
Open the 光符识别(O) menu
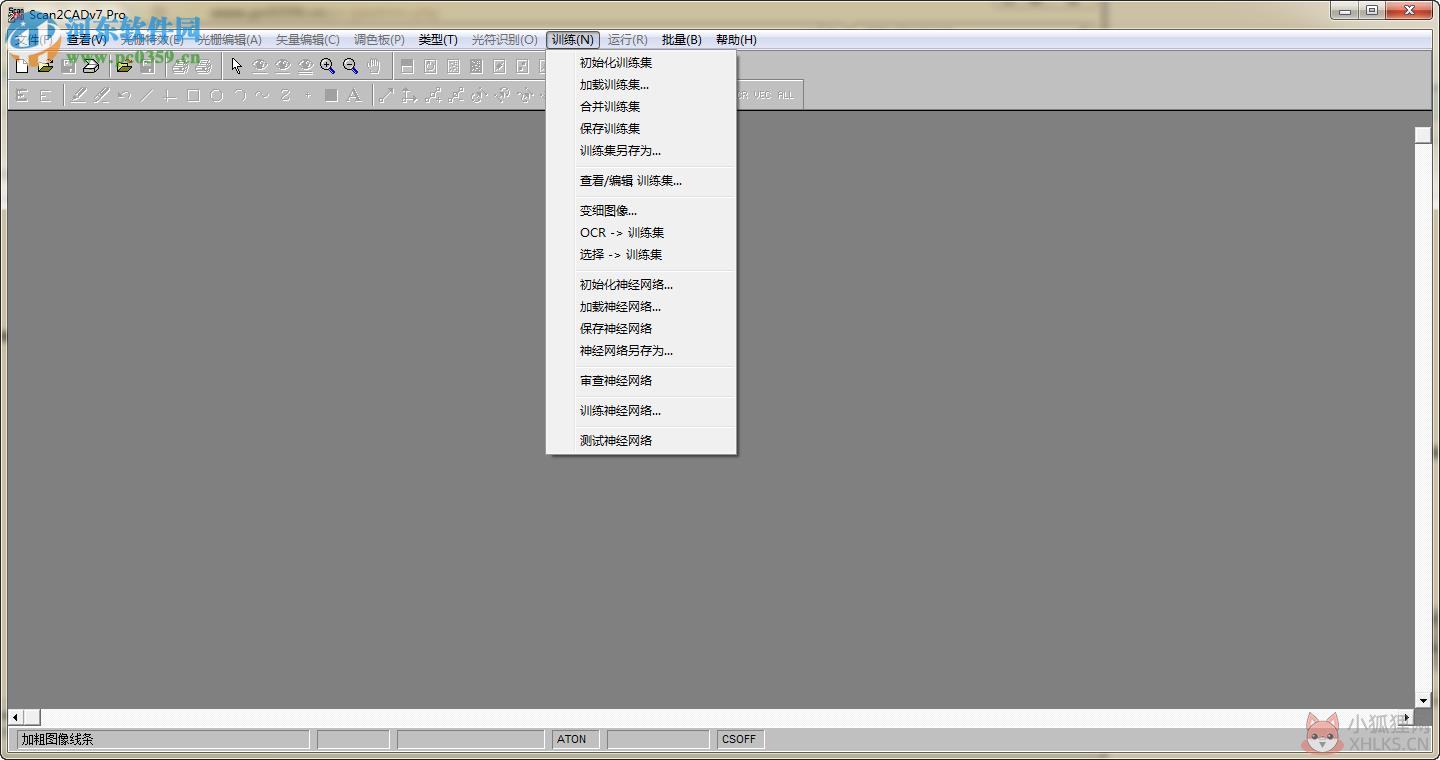(x=505, y=40)
